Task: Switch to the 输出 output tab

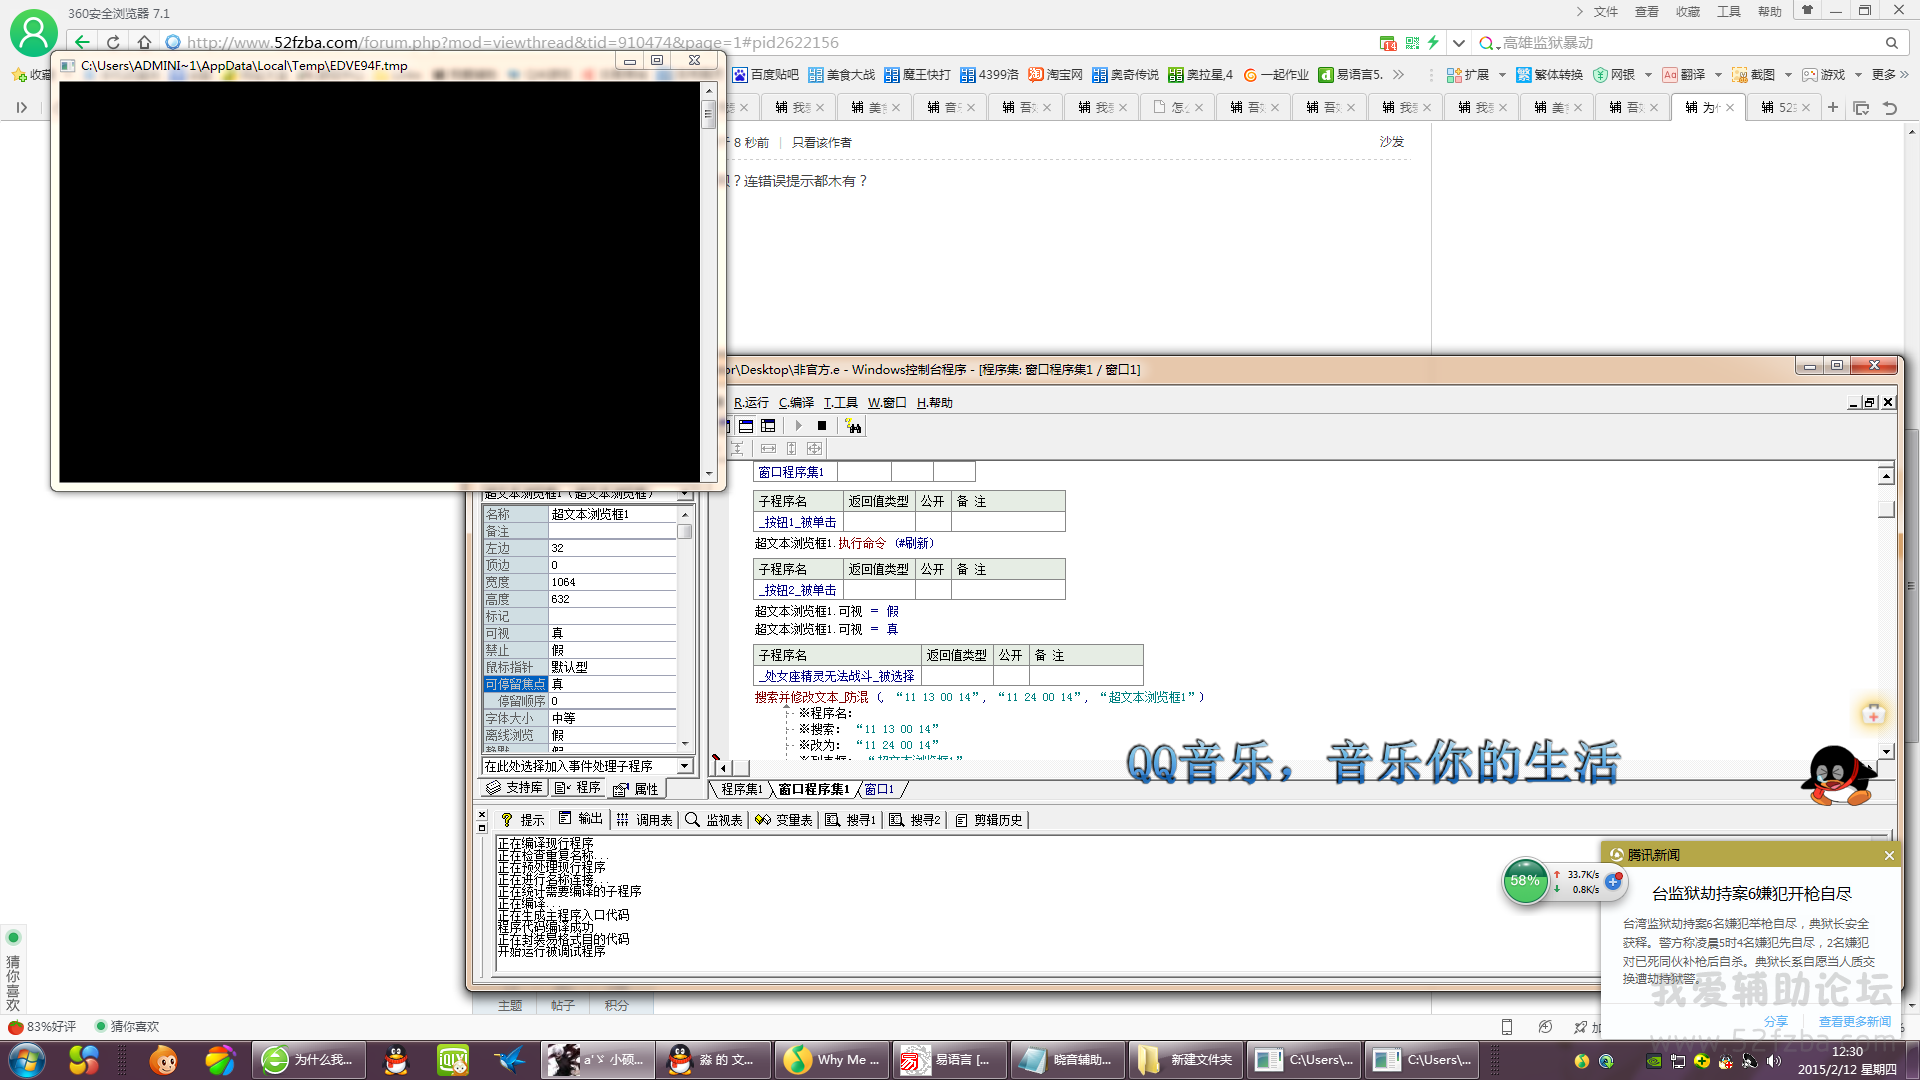Action: (x=581, y=819)
